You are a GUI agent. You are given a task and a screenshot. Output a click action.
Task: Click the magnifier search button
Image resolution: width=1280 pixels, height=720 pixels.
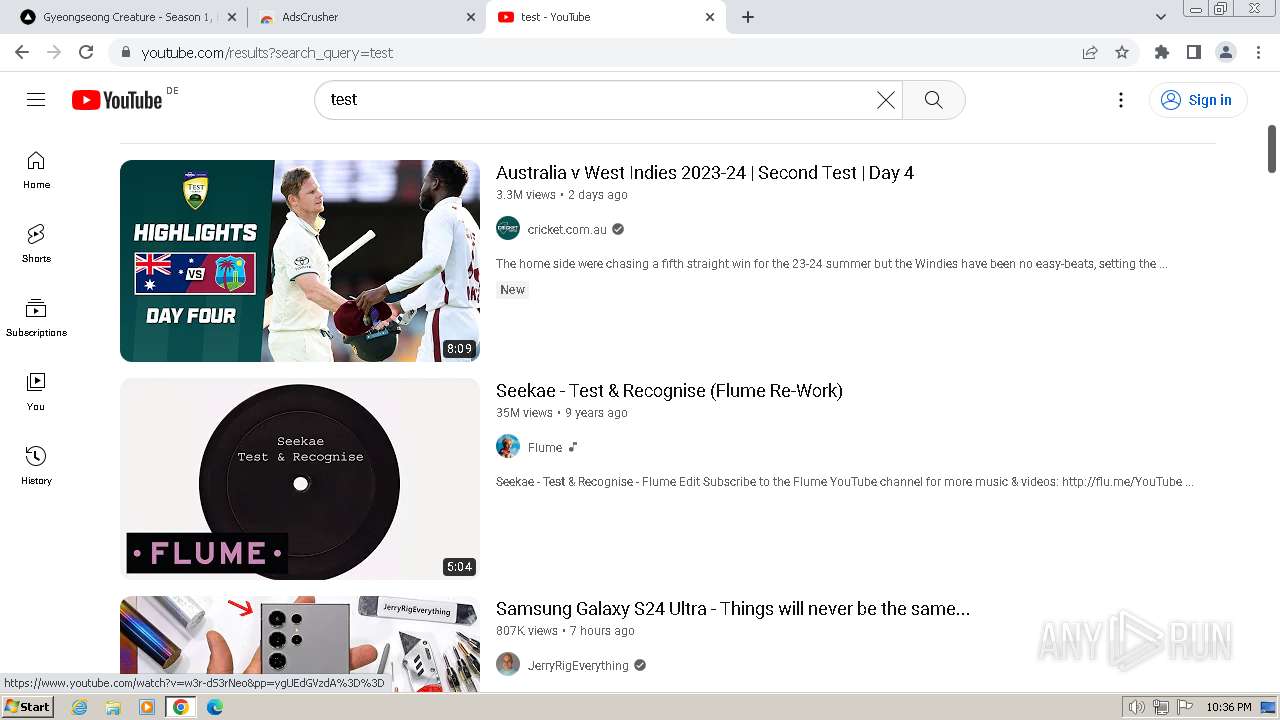934,100
